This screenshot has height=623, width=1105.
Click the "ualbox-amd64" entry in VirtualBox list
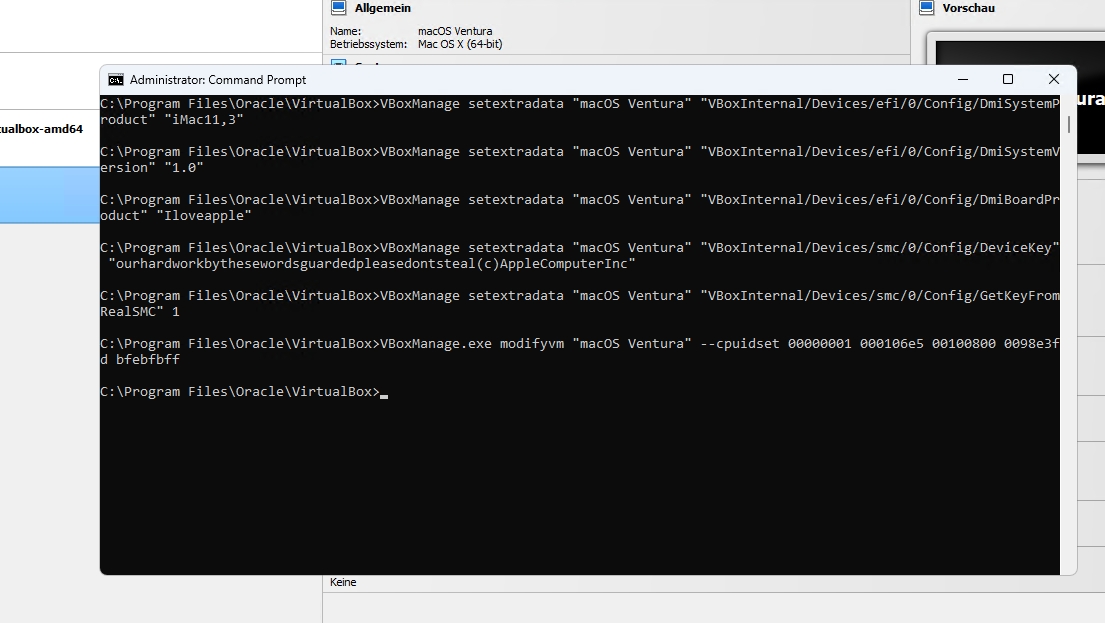42,129
